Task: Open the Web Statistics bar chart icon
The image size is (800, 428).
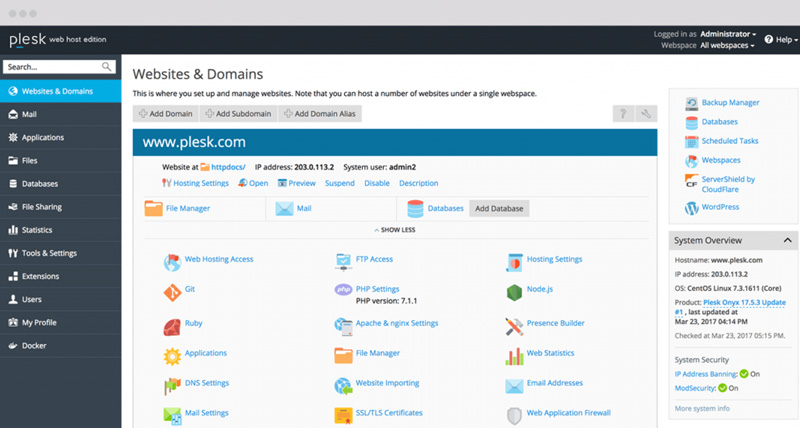Action: (x=514, y=356)
